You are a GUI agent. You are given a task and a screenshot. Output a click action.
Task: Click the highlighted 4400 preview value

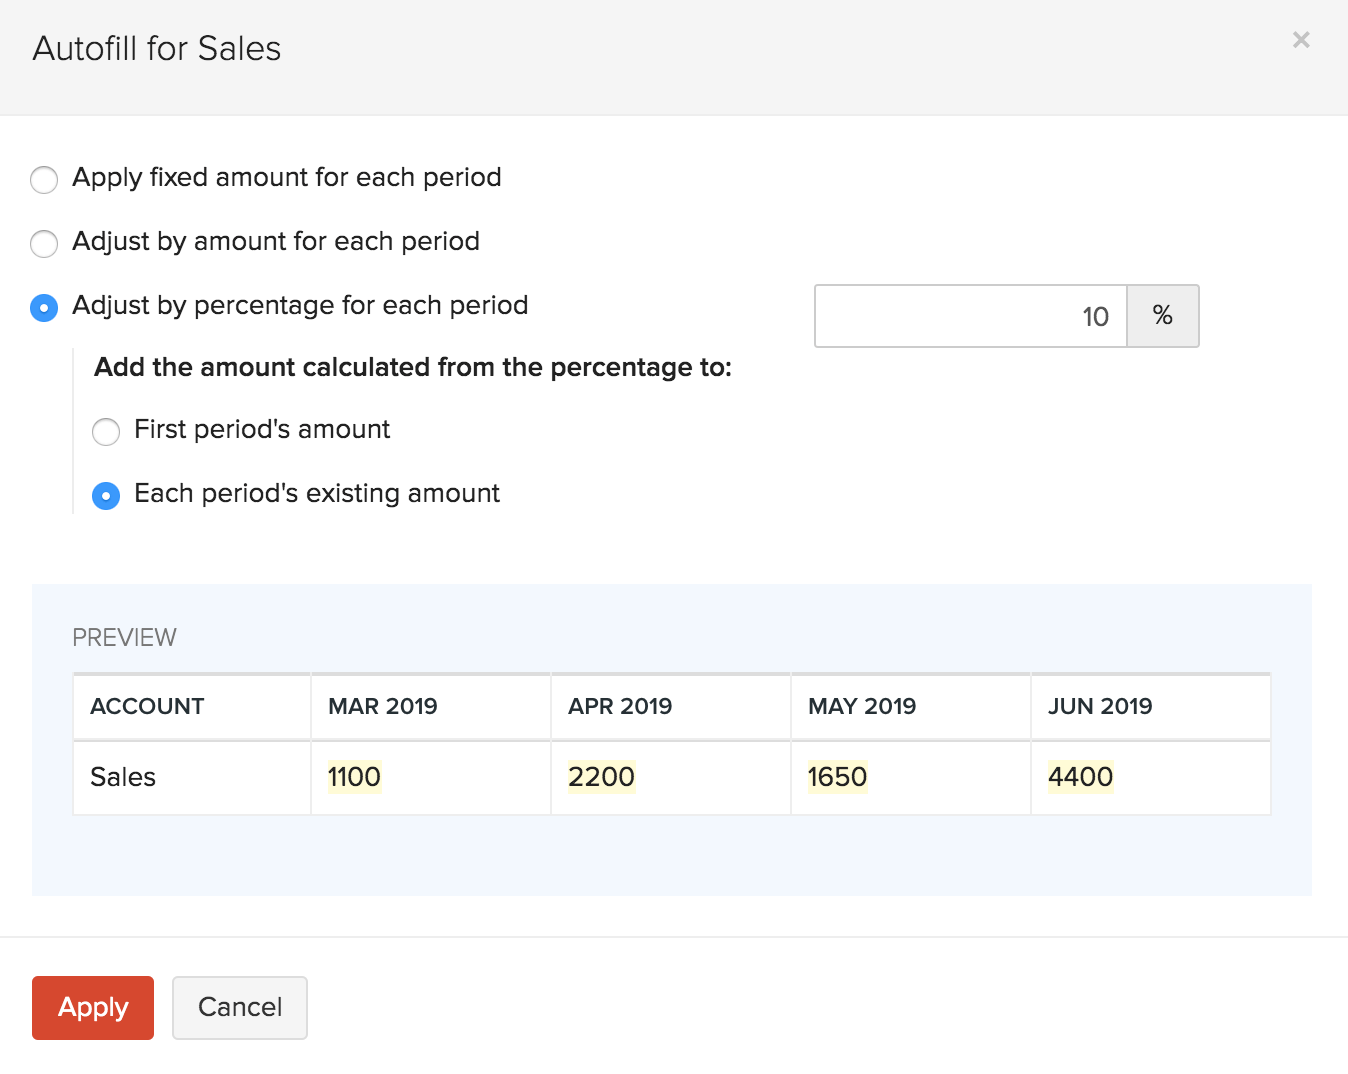click(x=1080, y=777)
